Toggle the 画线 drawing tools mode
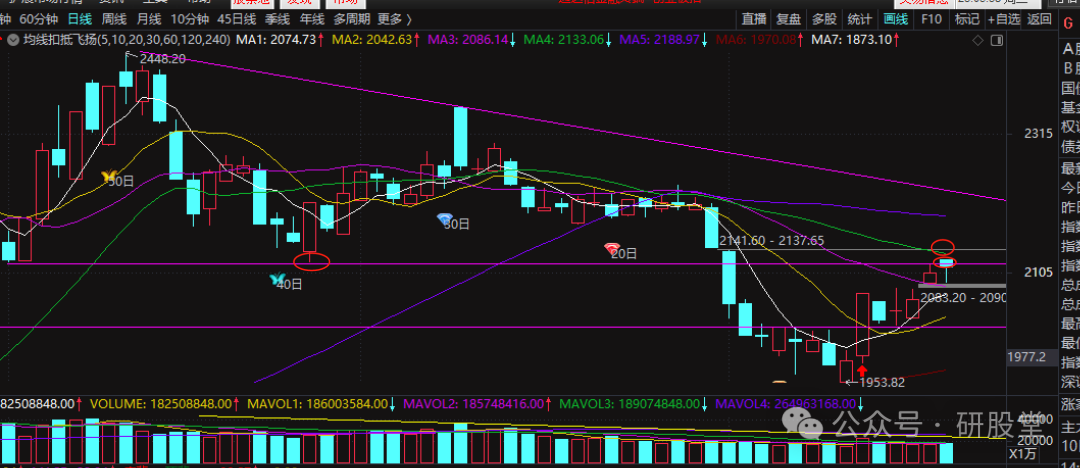This screenshot has width=1080, height=468. pyautogui.click(x=897, y=19)
